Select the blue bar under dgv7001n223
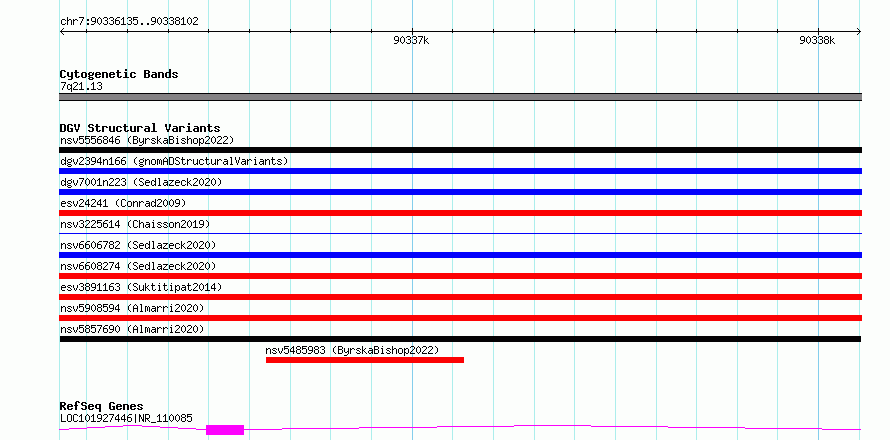 point(460,192)
